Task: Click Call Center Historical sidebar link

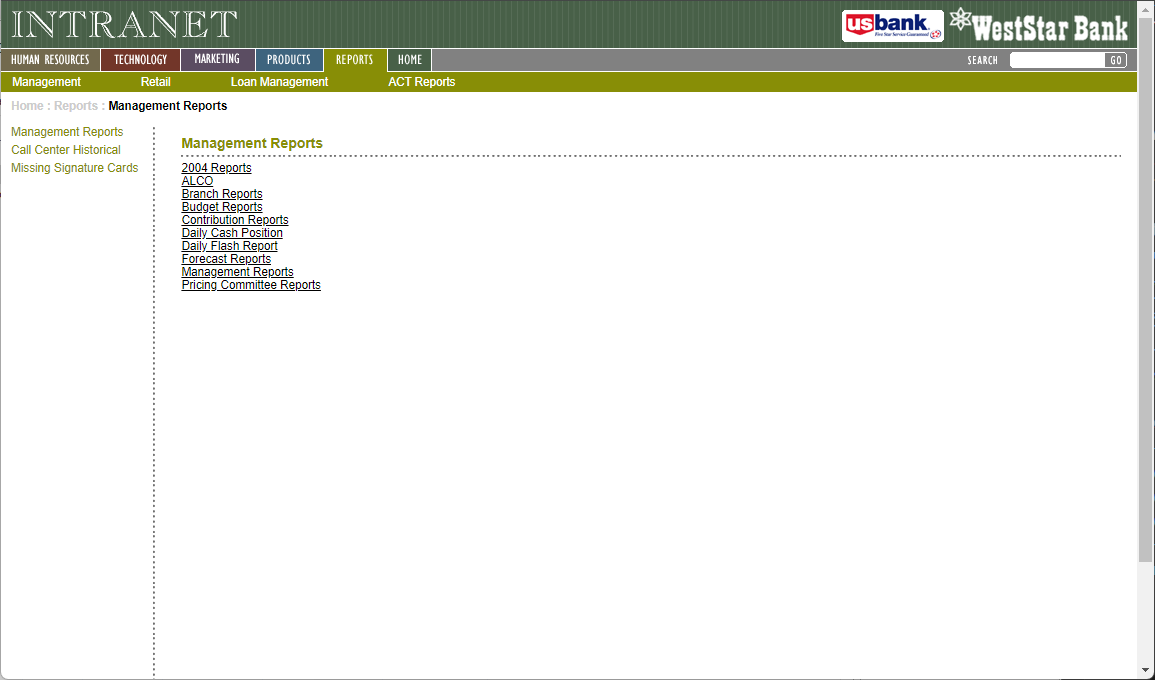Action: tap(66, 150)
